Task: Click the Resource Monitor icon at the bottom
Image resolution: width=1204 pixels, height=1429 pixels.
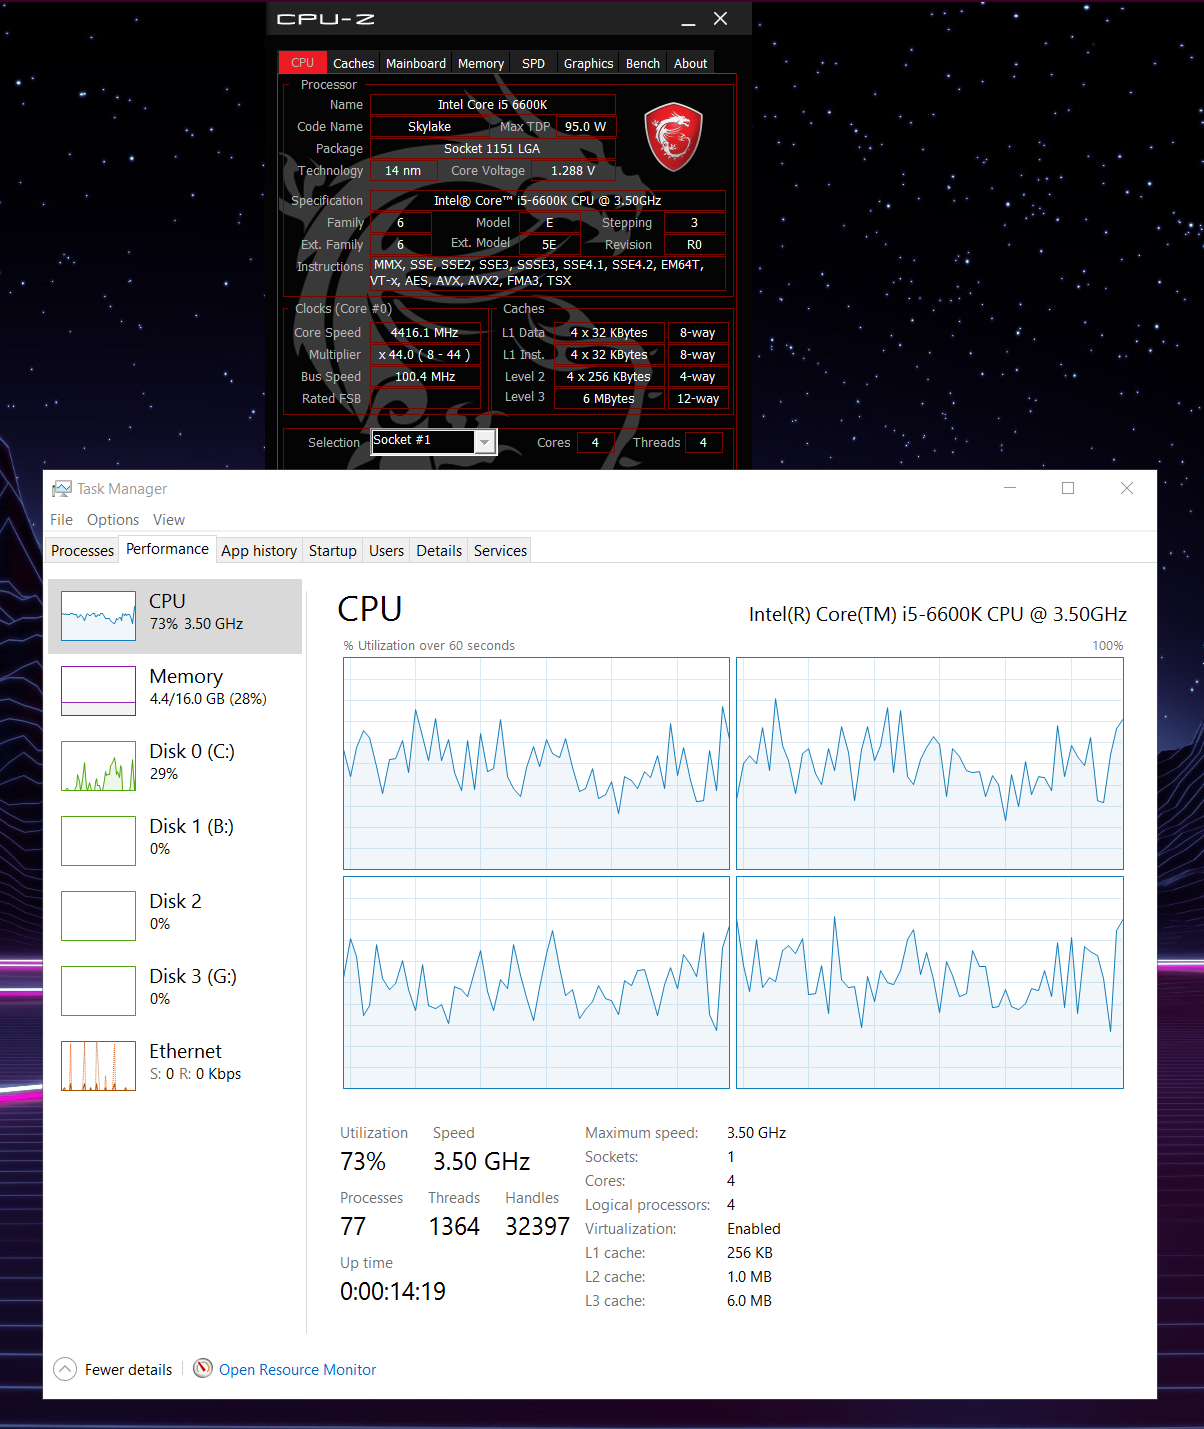Action: pyautogui.click(x=203, y=1368)
